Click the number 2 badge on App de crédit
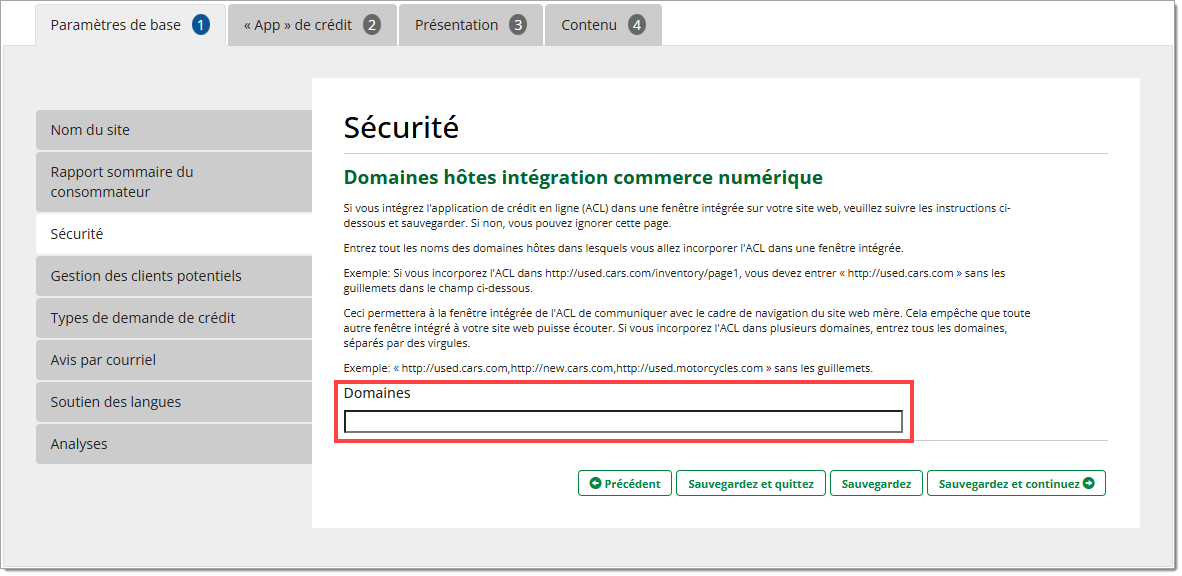The image size is (1182, 576). click(372, 25)
